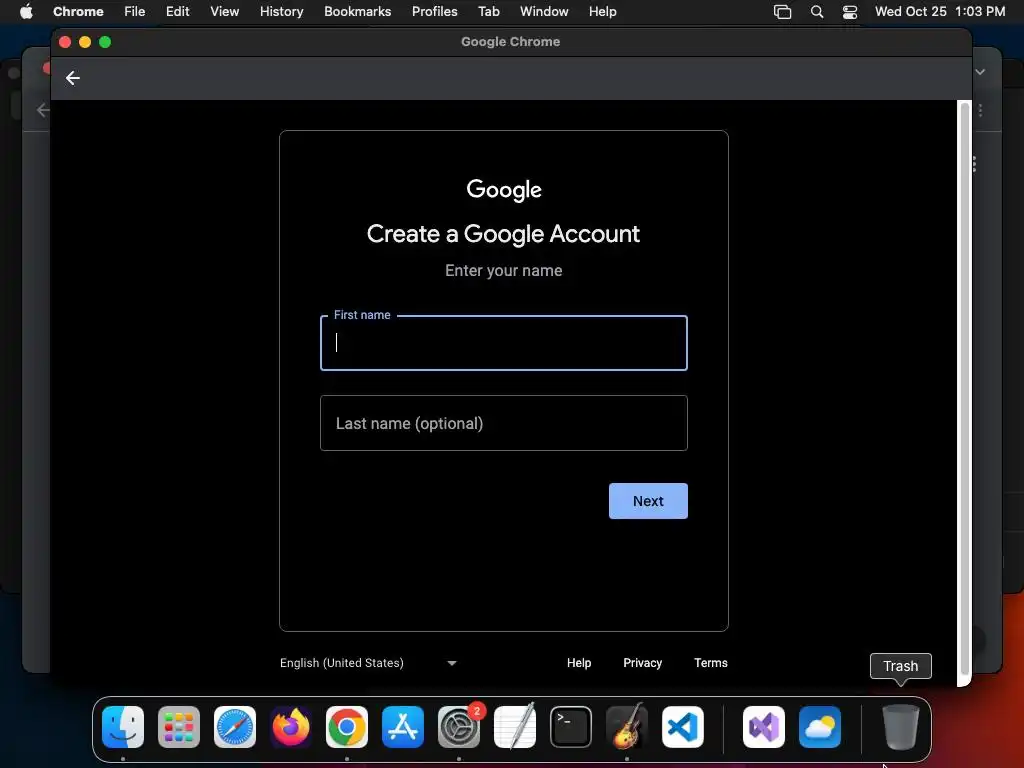Click the back arrow in the Google Chrome window
The height and width of the screenshot is (768, 1024).
[x=72, y=78]
